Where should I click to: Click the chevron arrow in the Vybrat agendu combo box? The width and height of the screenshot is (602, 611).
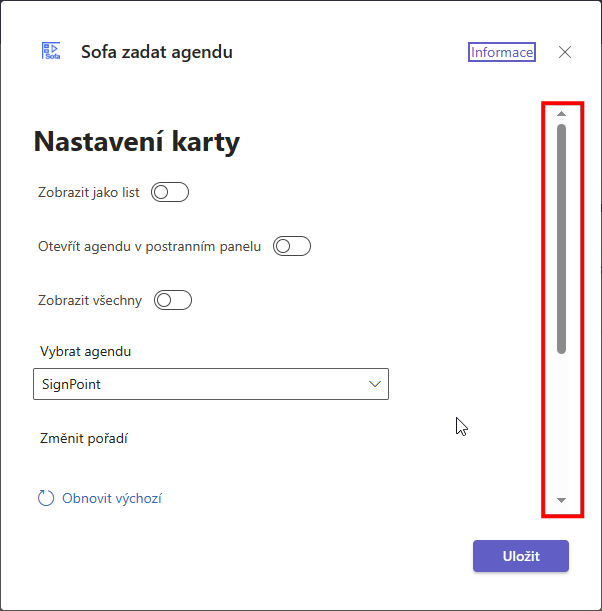(x=375, y=384)
